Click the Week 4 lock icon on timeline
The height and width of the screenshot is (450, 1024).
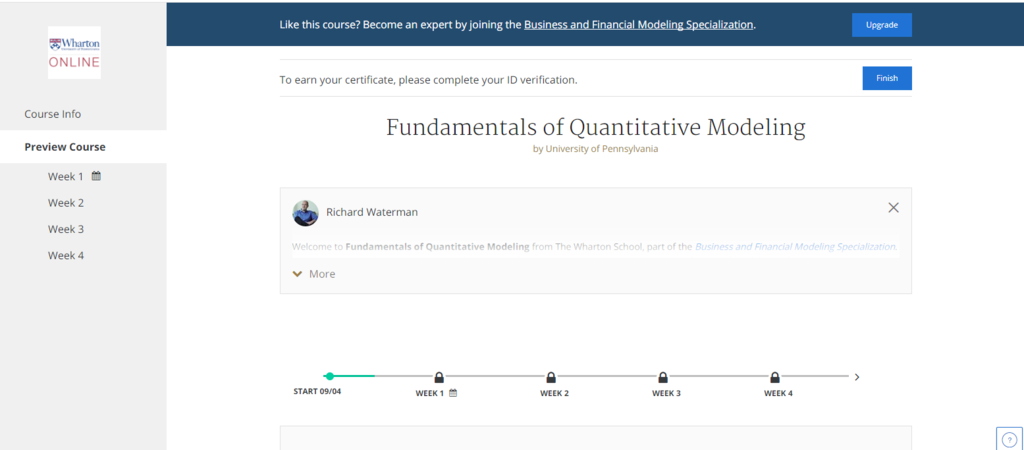[x=775, y=377]
